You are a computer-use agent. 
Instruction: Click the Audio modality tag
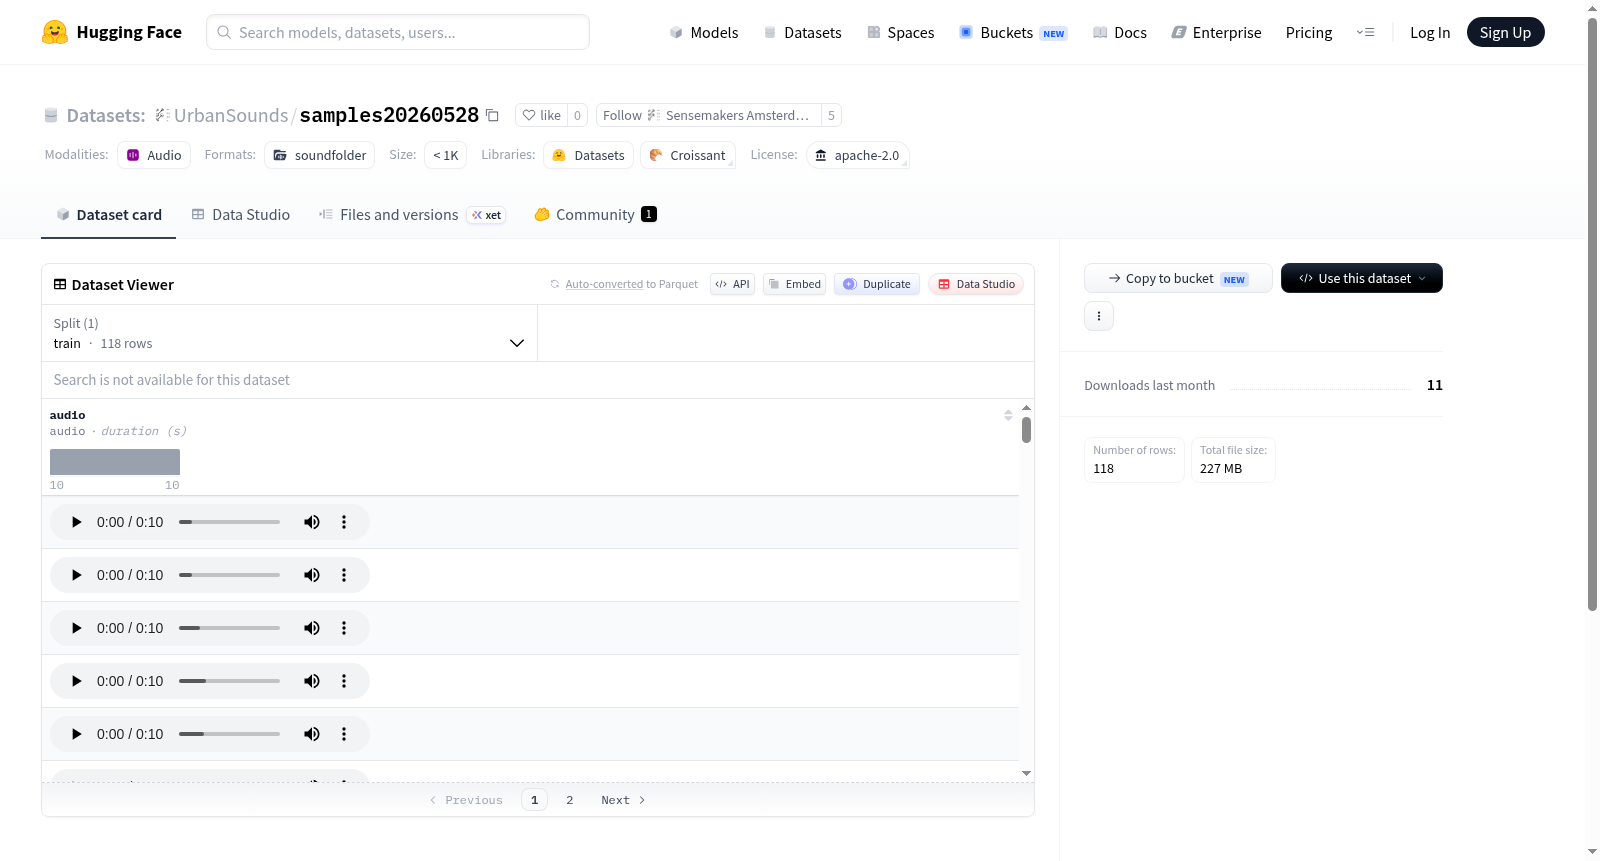154,155
